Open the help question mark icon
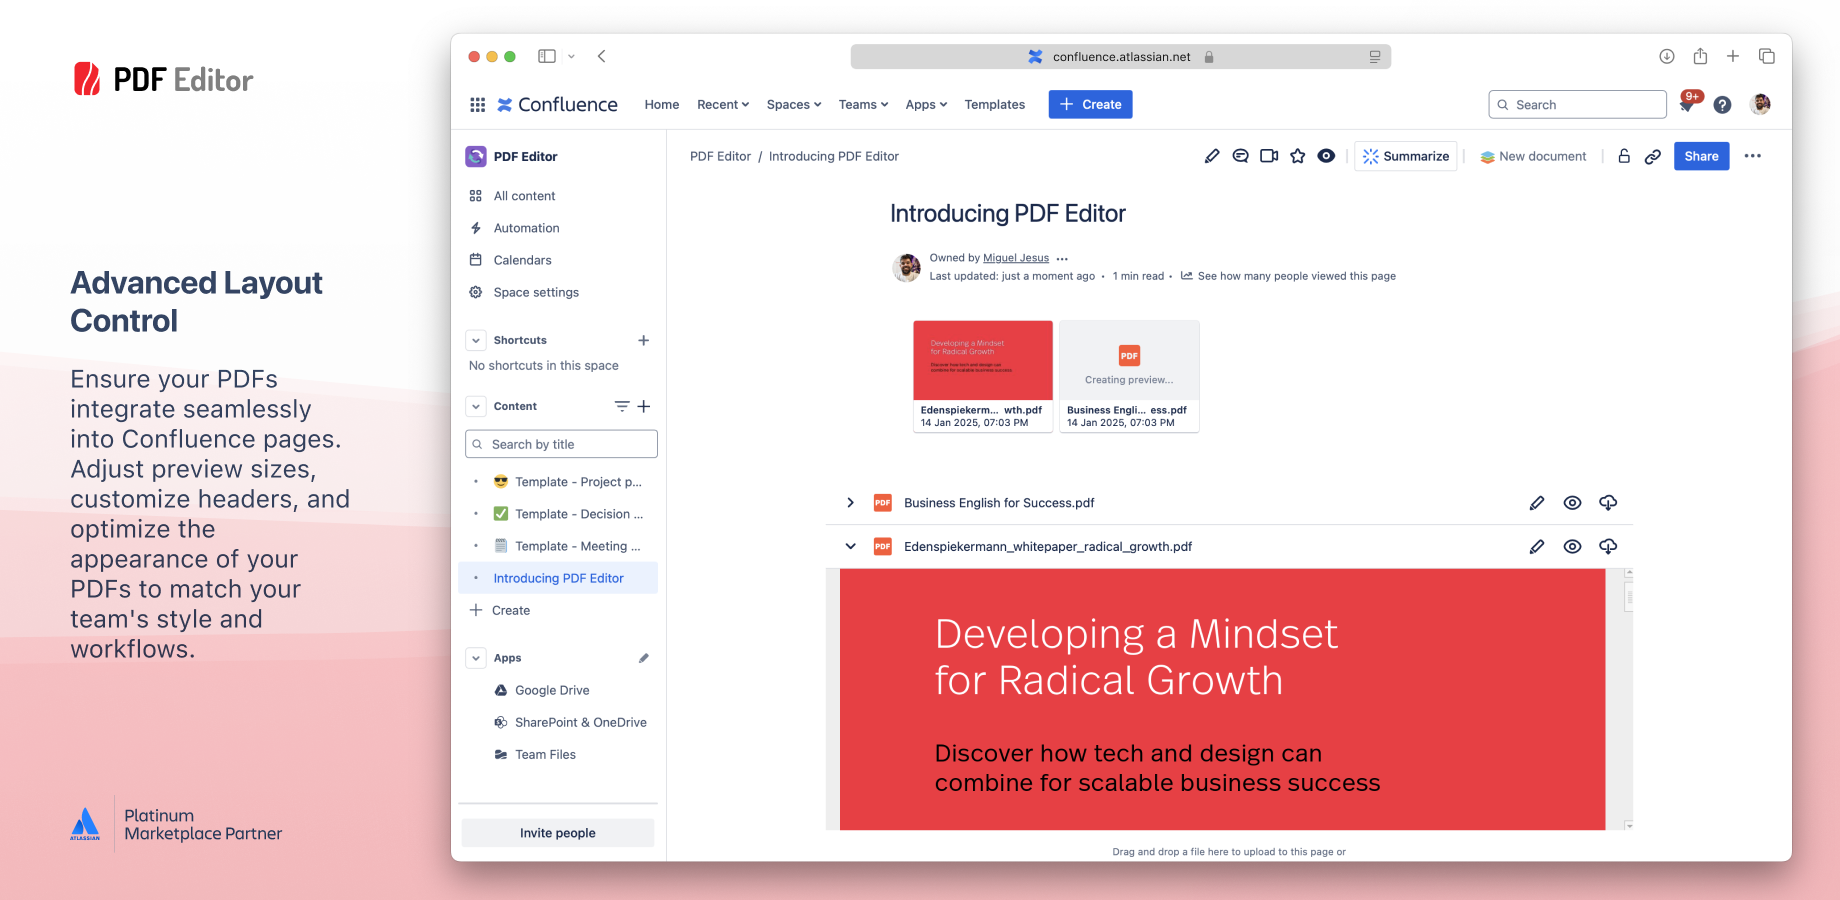 pos(1722,104)
